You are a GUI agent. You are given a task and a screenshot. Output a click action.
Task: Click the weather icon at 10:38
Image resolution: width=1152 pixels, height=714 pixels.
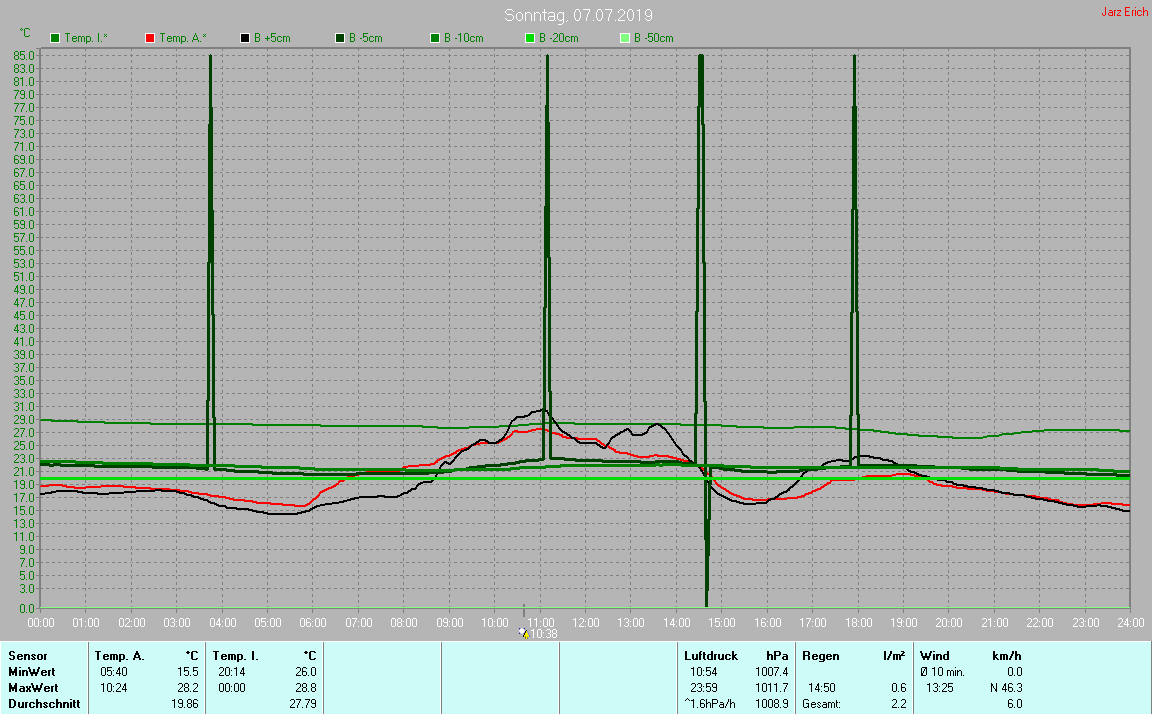[523, 633]
